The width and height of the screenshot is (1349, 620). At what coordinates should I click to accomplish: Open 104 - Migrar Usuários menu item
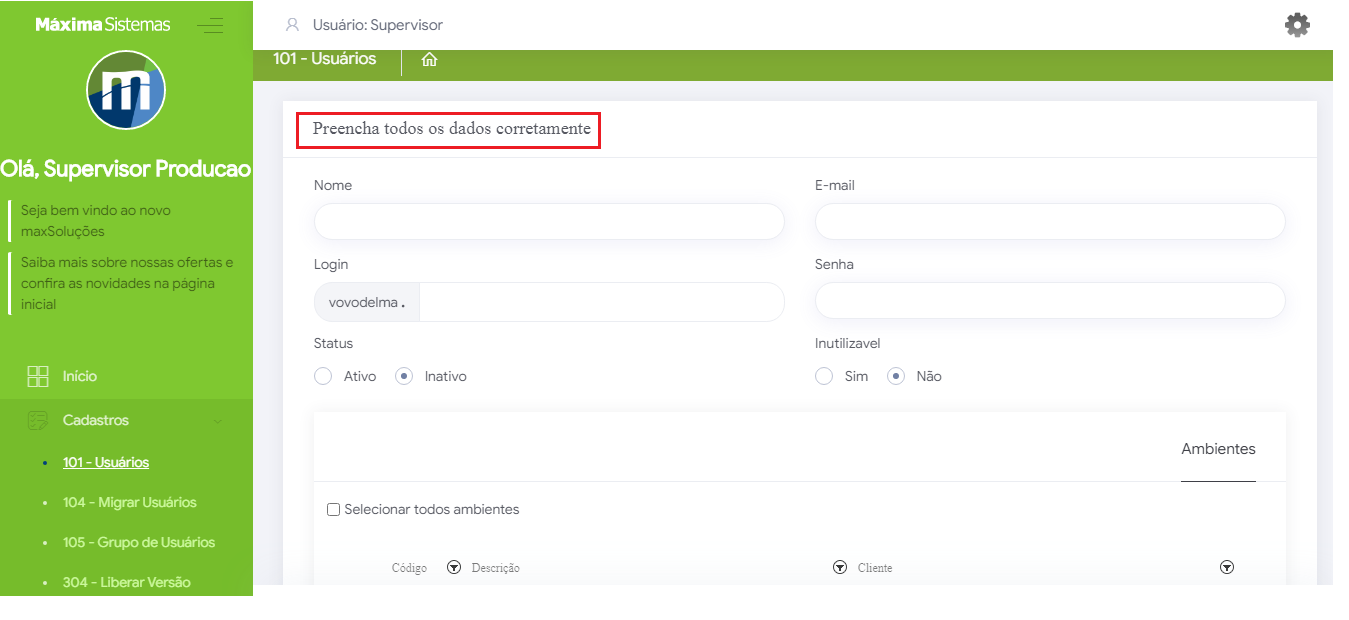pyautogui.click(x=129, y=502)
